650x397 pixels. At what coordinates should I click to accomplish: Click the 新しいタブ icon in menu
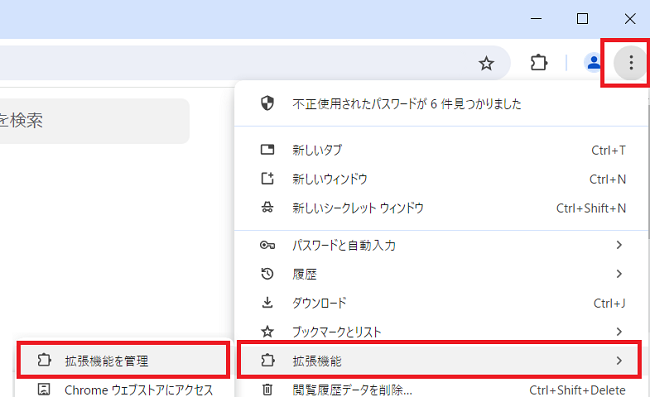click(267, 150)
